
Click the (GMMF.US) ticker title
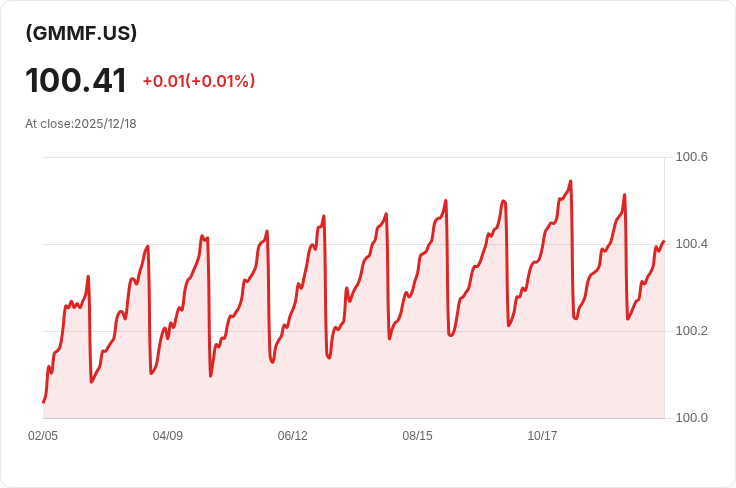81,33
